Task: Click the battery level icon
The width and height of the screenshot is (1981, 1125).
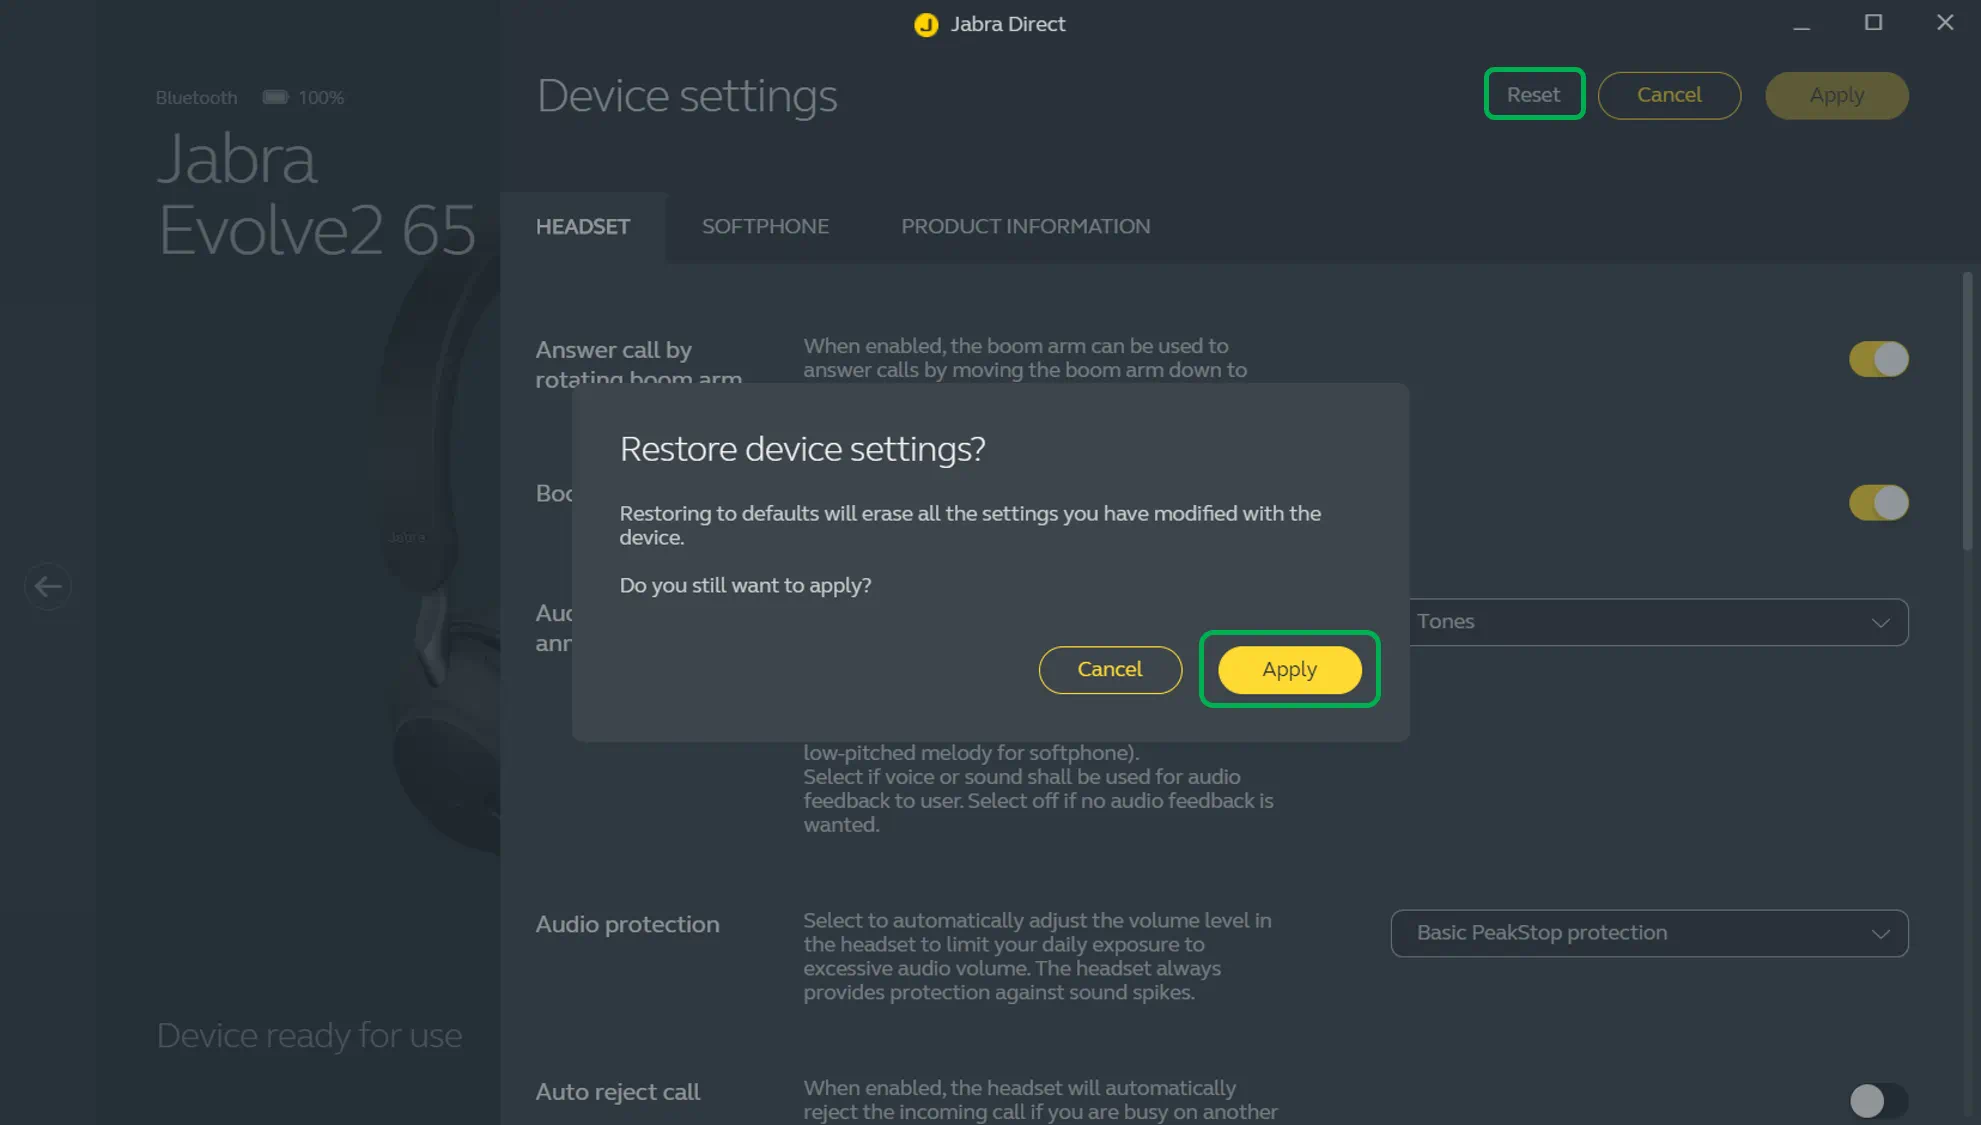Action: [275, 97]
